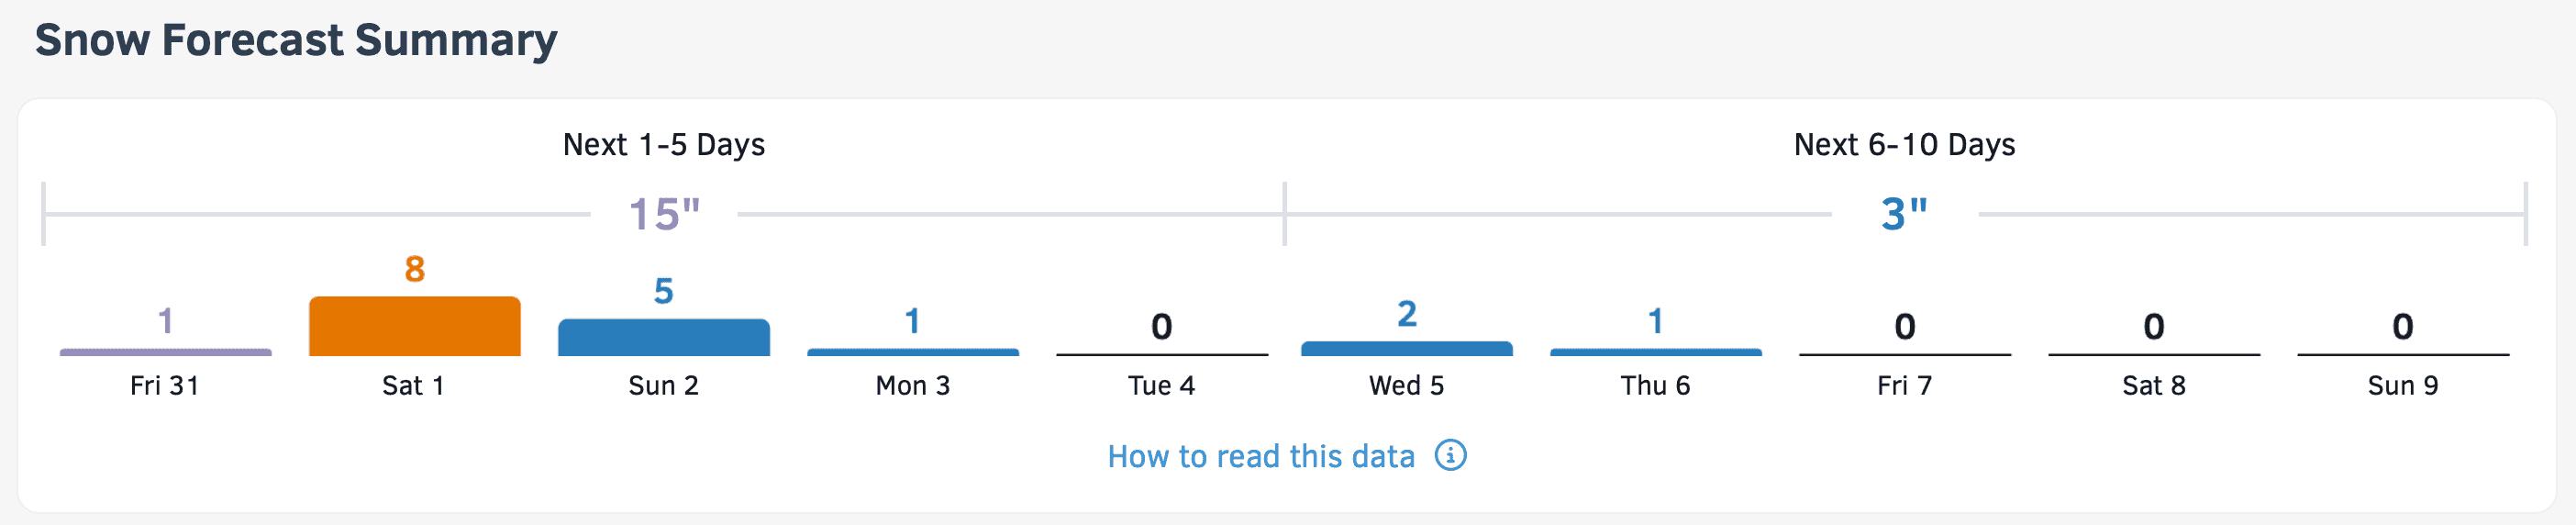Select the orange Sat 1 snowfall bar
2576x525 pixels.
414,326
